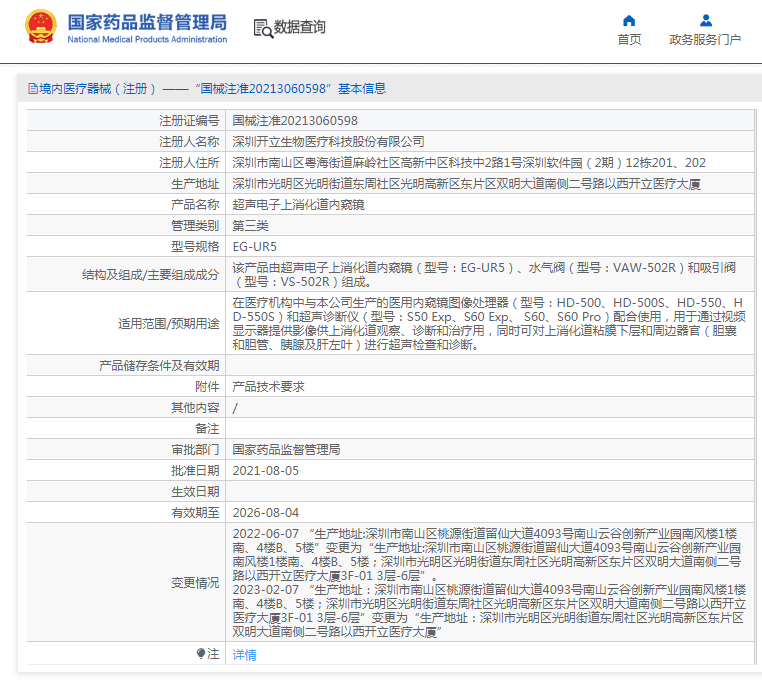Select the attachment value 产品技术要求
Screen dimensions: 762x681
268,386
